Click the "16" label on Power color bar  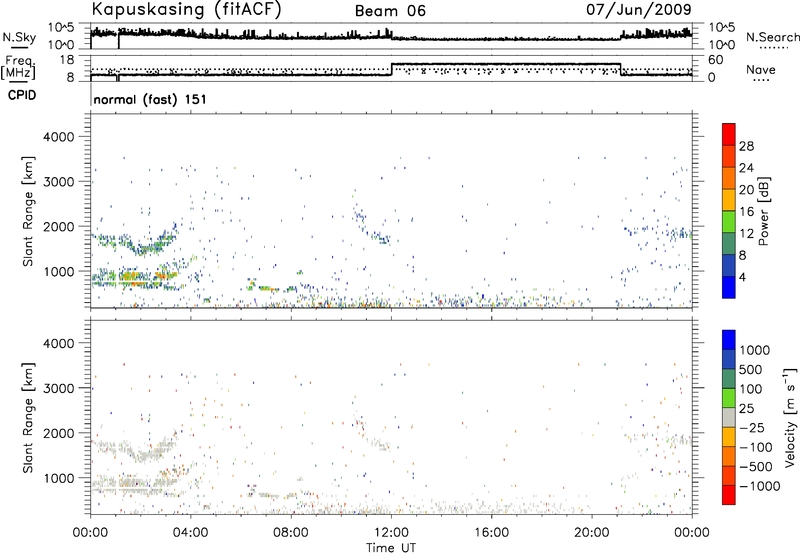(x=746, y=212)
